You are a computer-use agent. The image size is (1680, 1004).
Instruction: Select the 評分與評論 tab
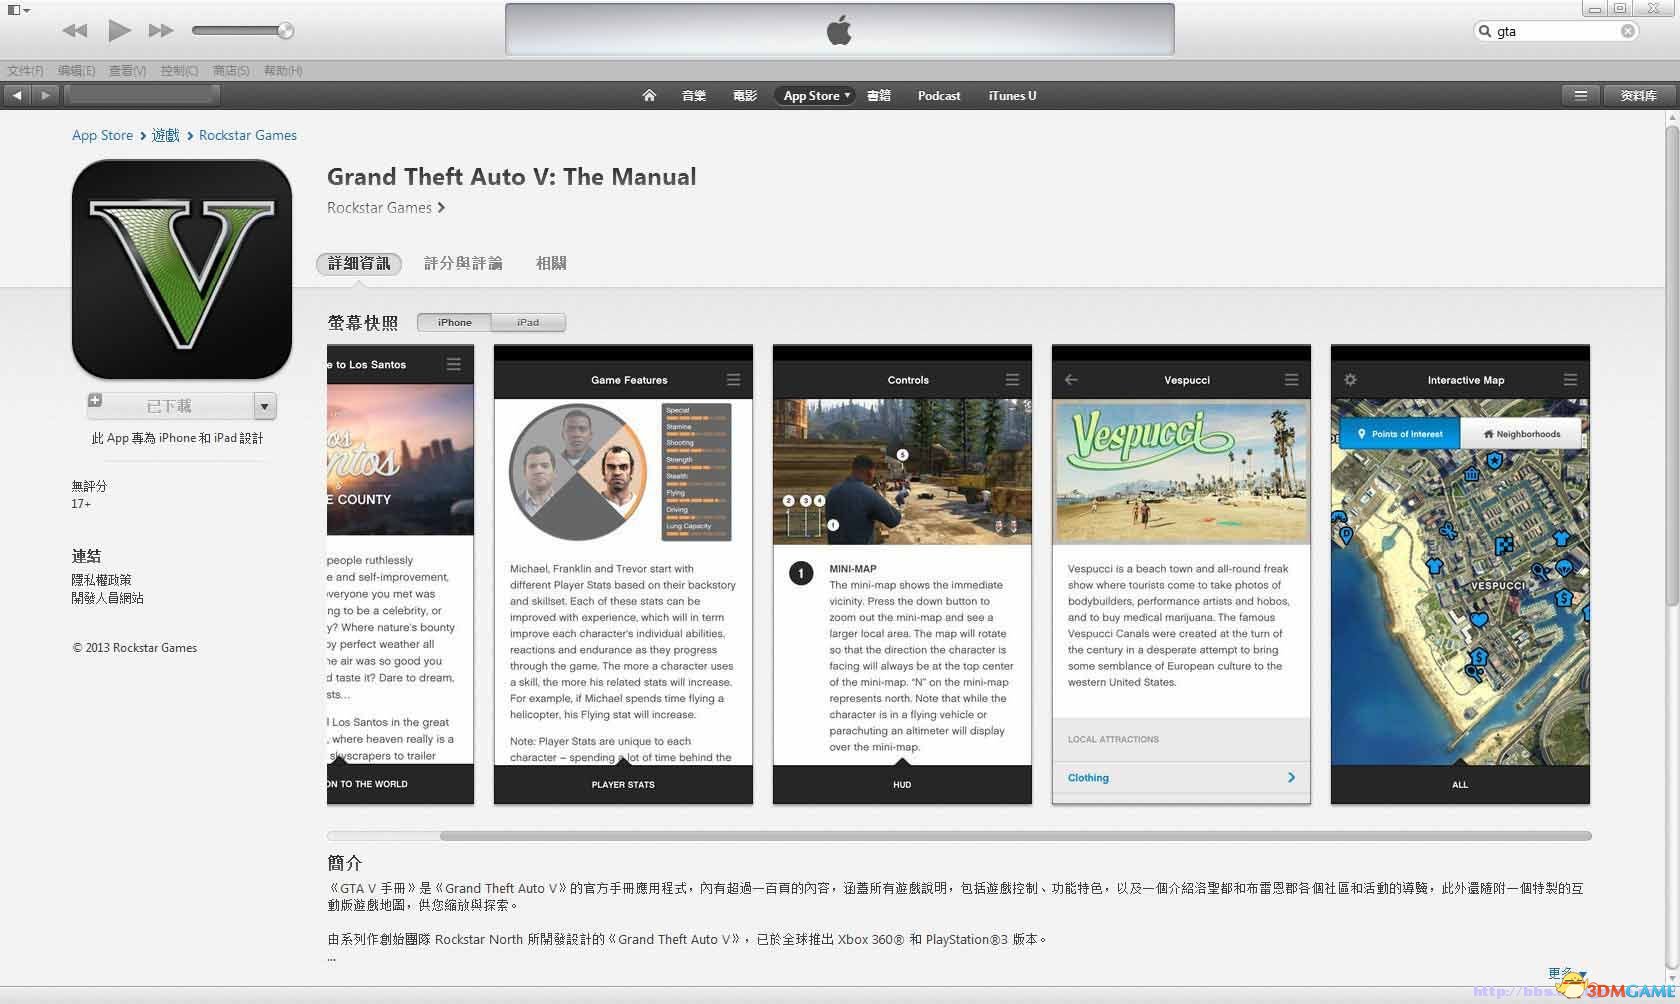pos(463,263)
